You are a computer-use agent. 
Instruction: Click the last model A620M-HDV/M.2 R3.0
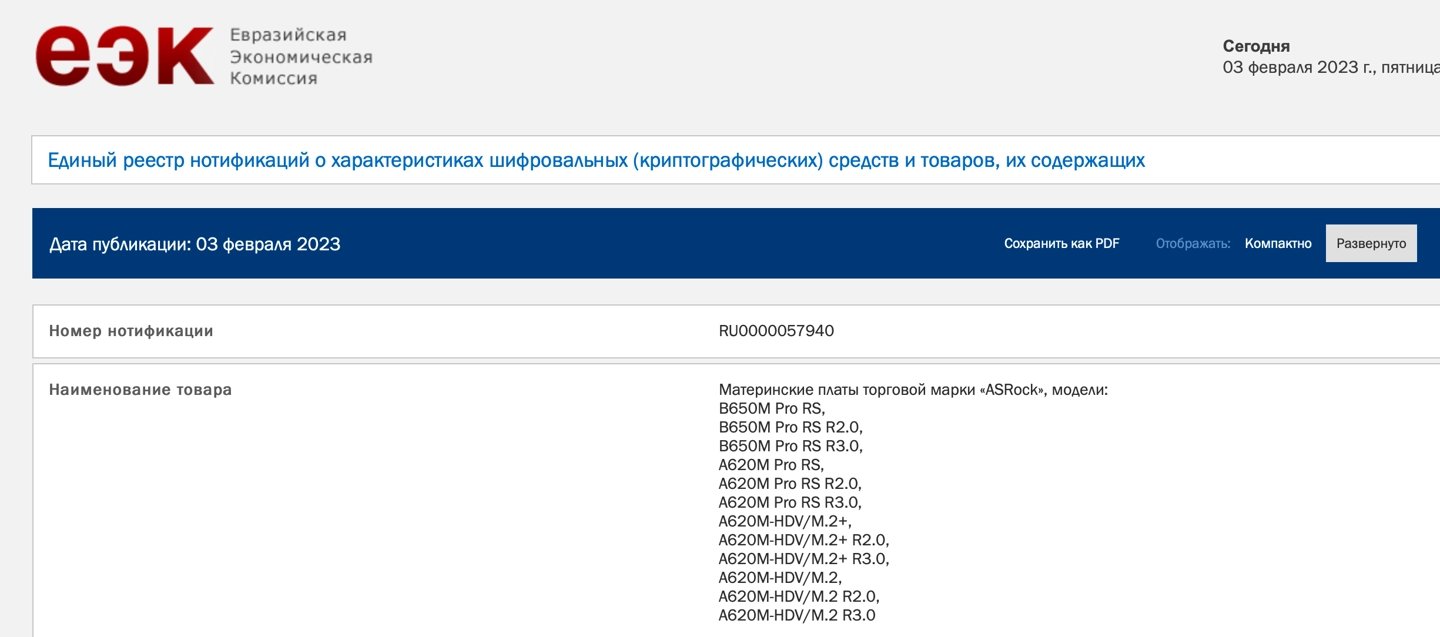796,615
